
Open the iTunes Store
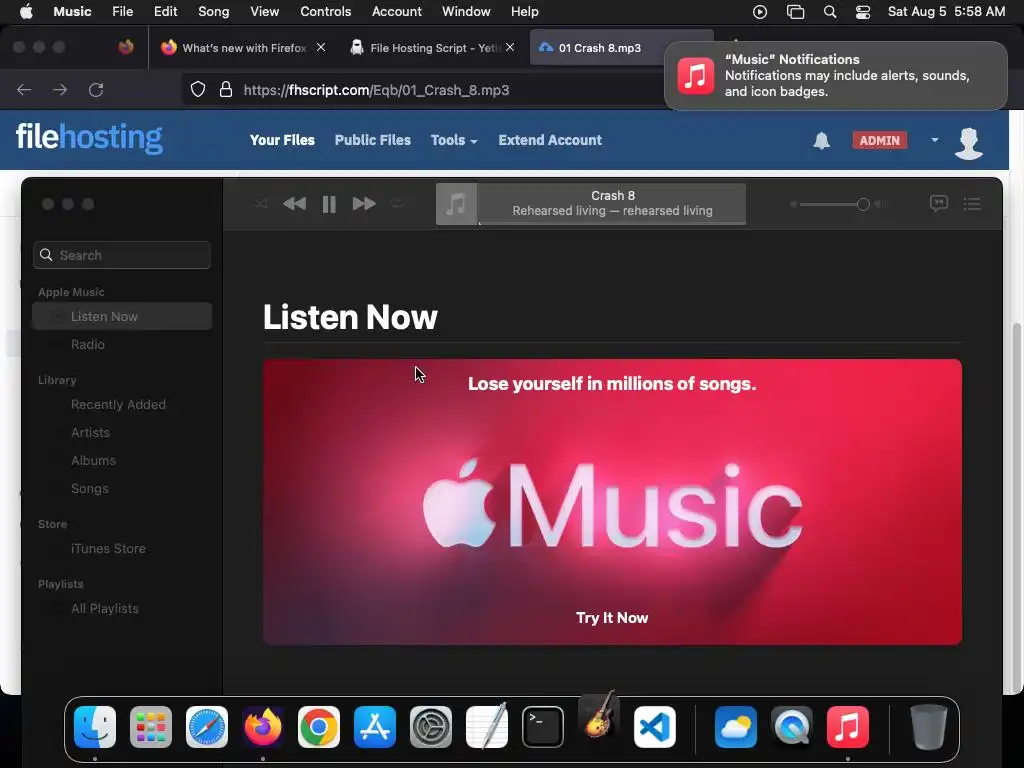[108, 549]
